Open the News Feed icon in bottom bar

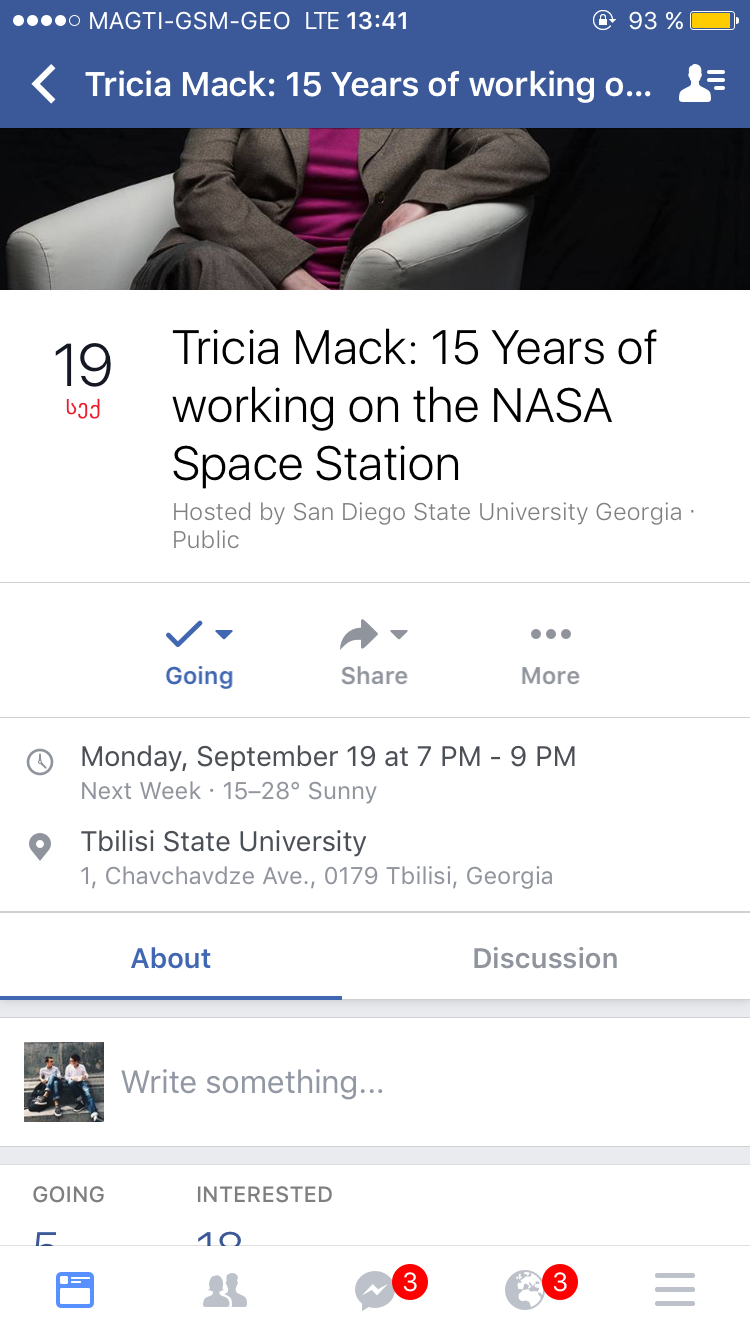pyautogui.click(x=75, y=1290)
